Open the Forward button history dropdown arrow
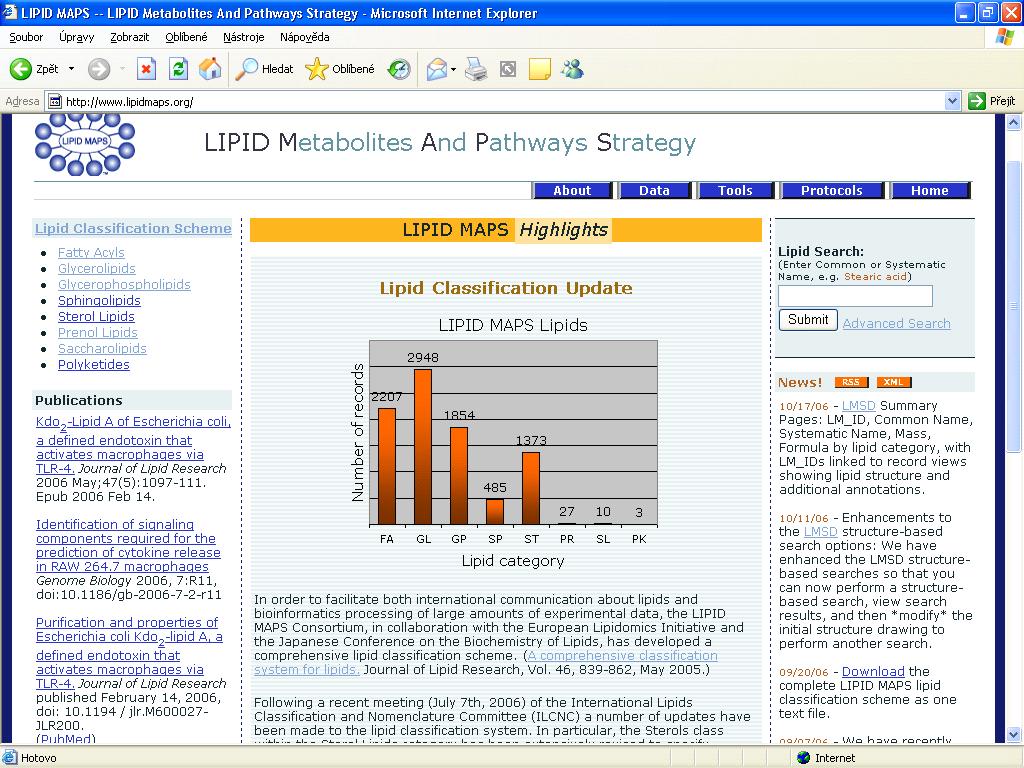 click(x=122, y=69)
